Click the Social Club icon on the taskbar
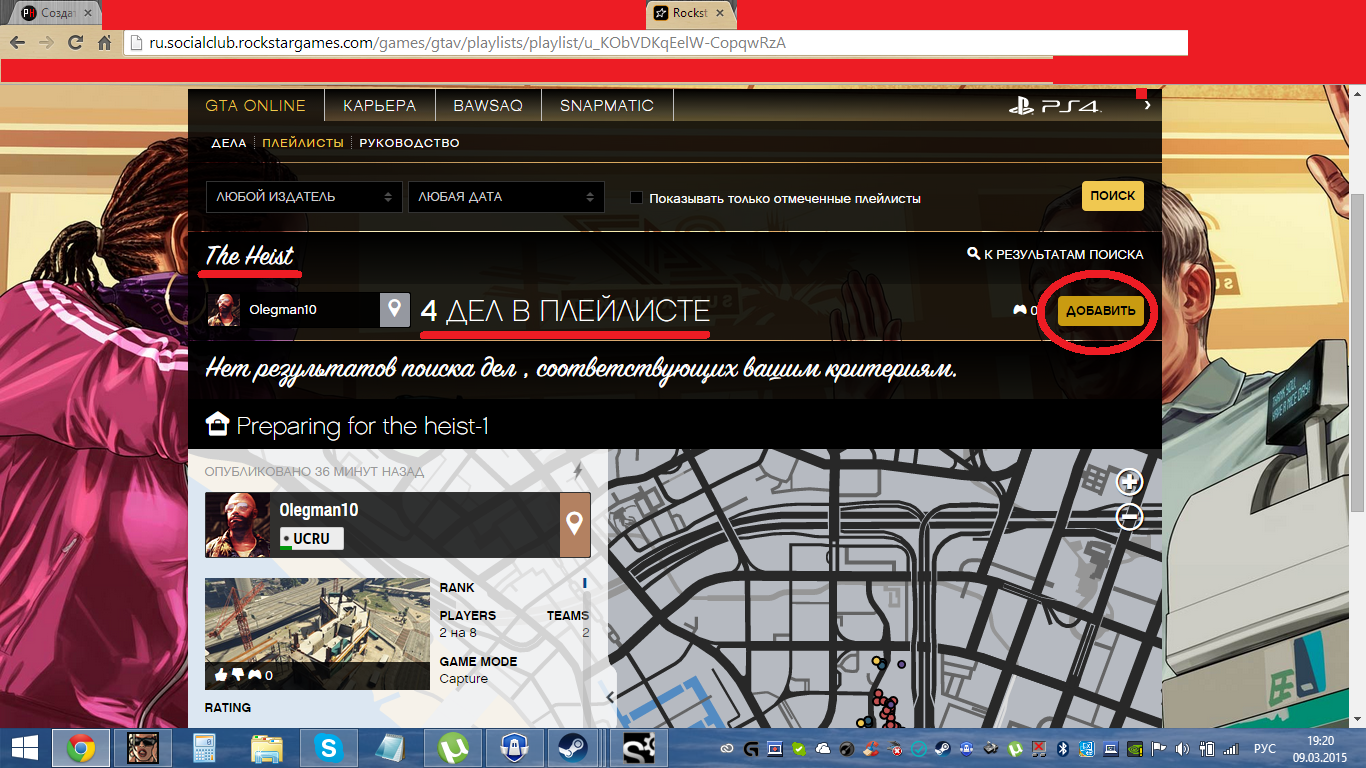The height and width of the screenshot is (768, 1366). (x=638, y=748)
